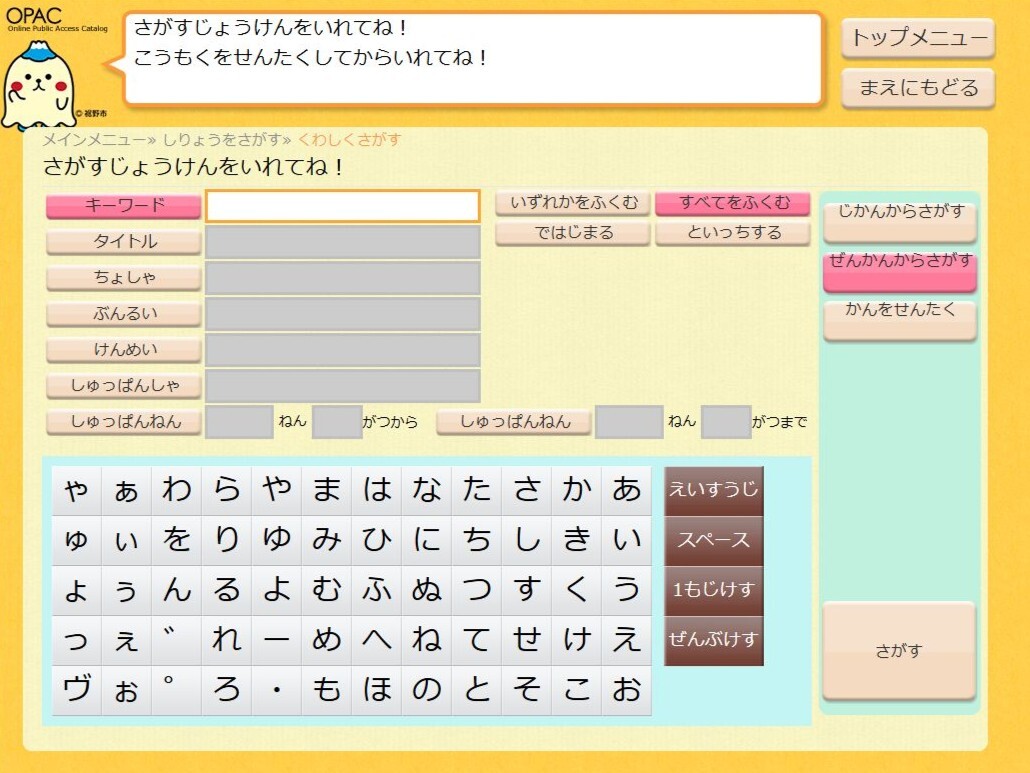Focus the キーワード text input box

pyautogui.click(x=343, y=206)
